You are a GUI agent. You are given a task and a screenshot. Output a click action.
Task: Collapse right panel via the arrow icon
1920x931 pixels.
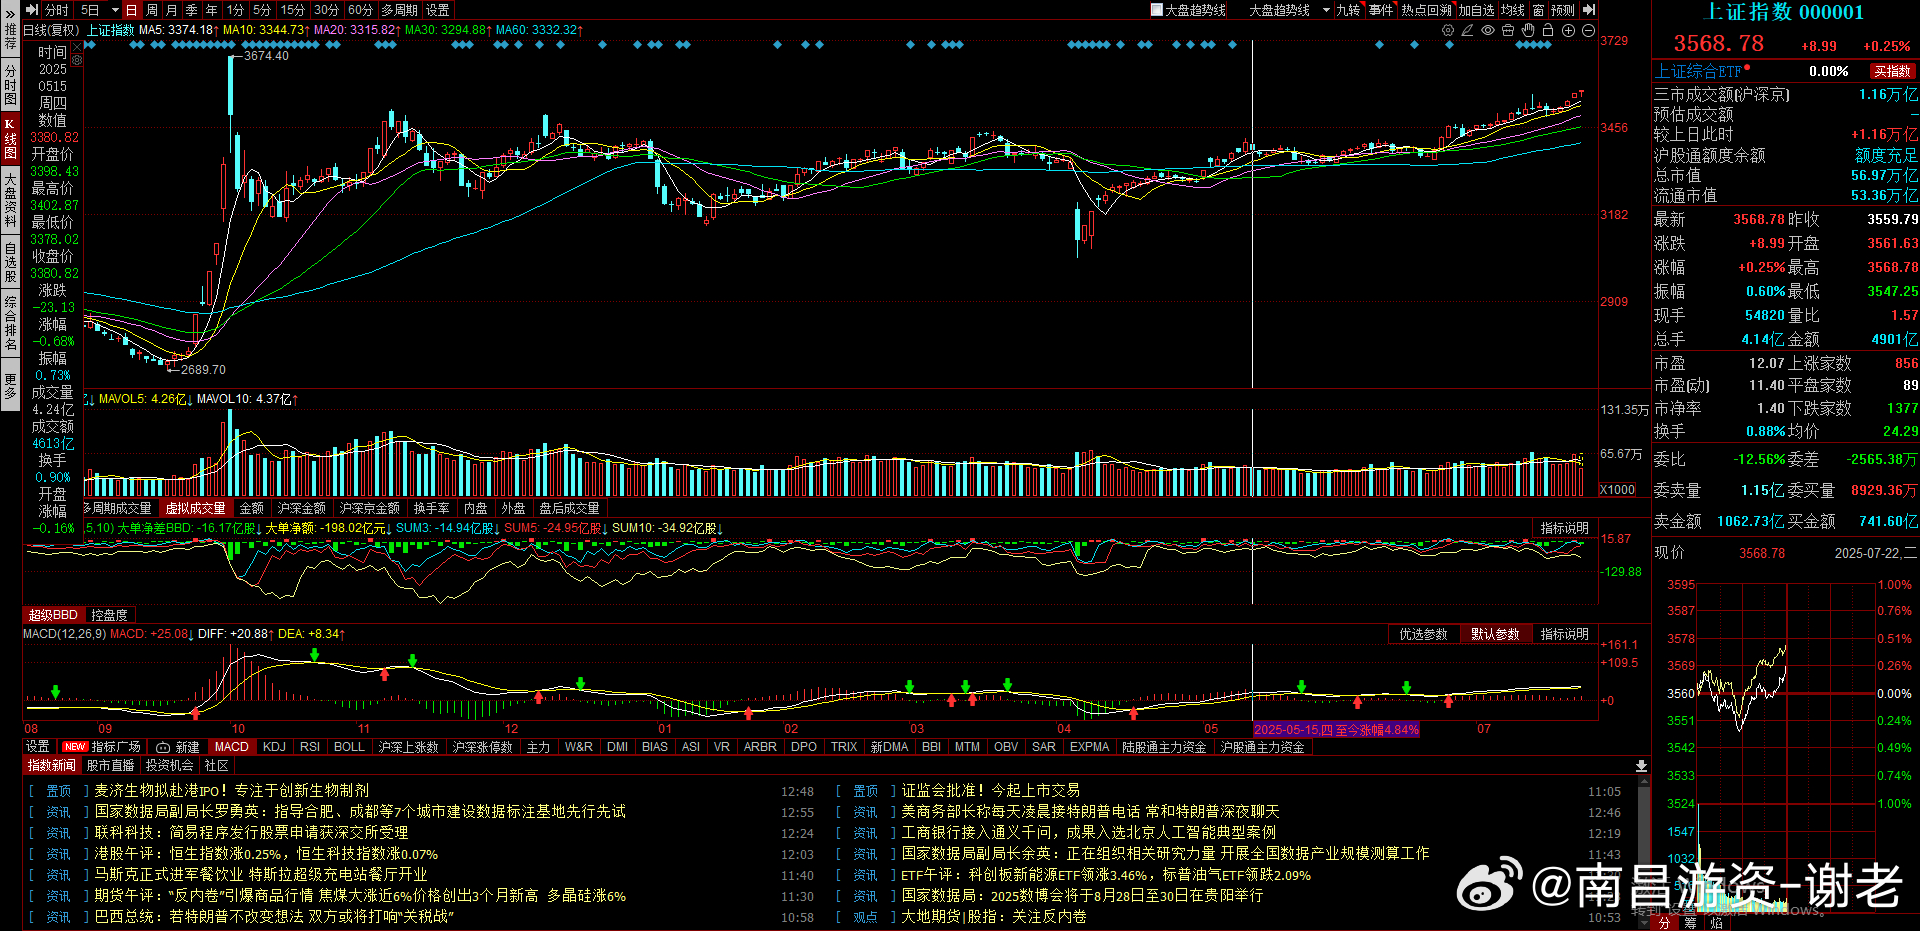(x=1588, y=10)
